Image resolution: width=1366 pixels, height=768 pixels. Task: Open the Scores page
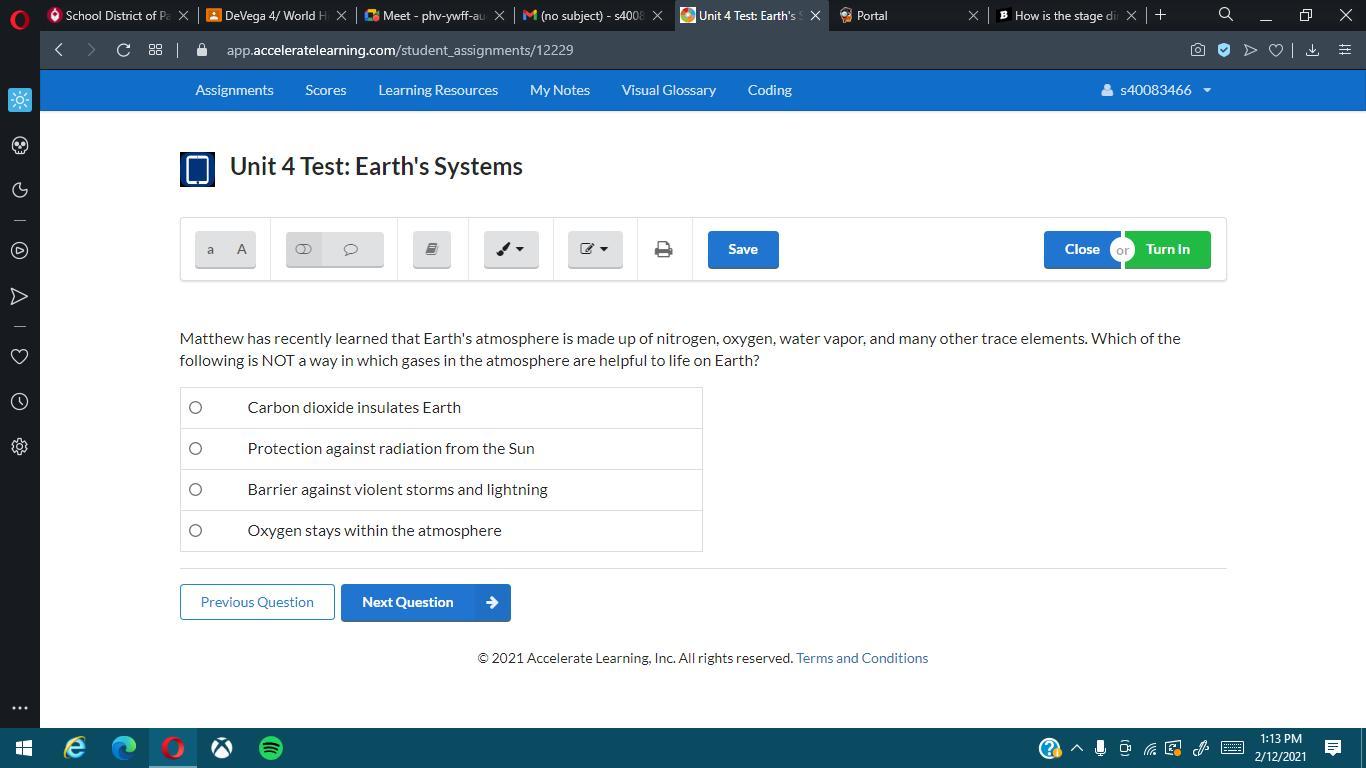tap(326, 90)
